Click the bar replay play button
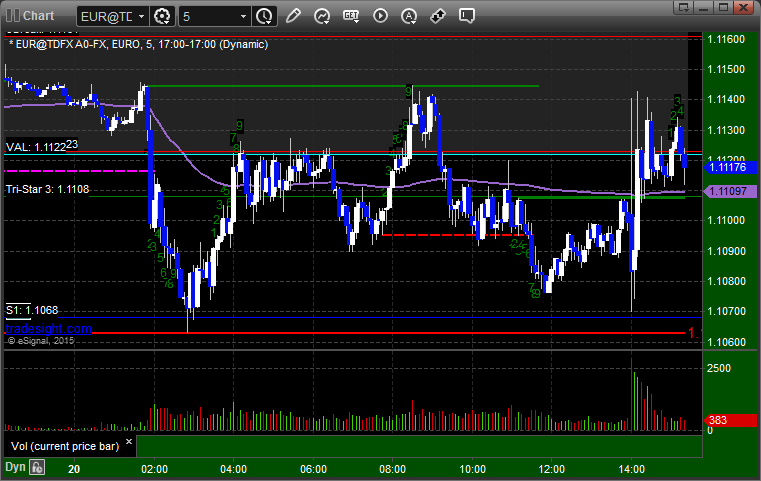The image size is (761, 481). click(x=380, y=16)
